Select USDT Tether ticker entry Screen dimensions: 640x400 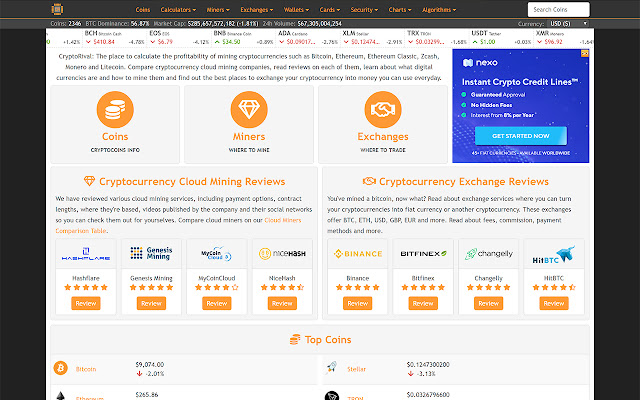pos(502,38)
